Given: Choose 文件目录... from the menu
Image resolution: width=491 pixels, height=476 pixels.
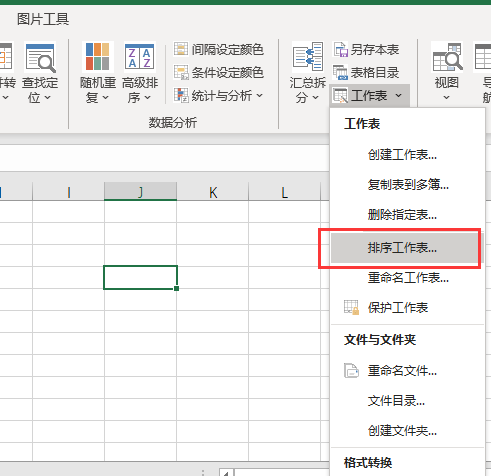Looking at the screenshot, I should pos(407,401).
